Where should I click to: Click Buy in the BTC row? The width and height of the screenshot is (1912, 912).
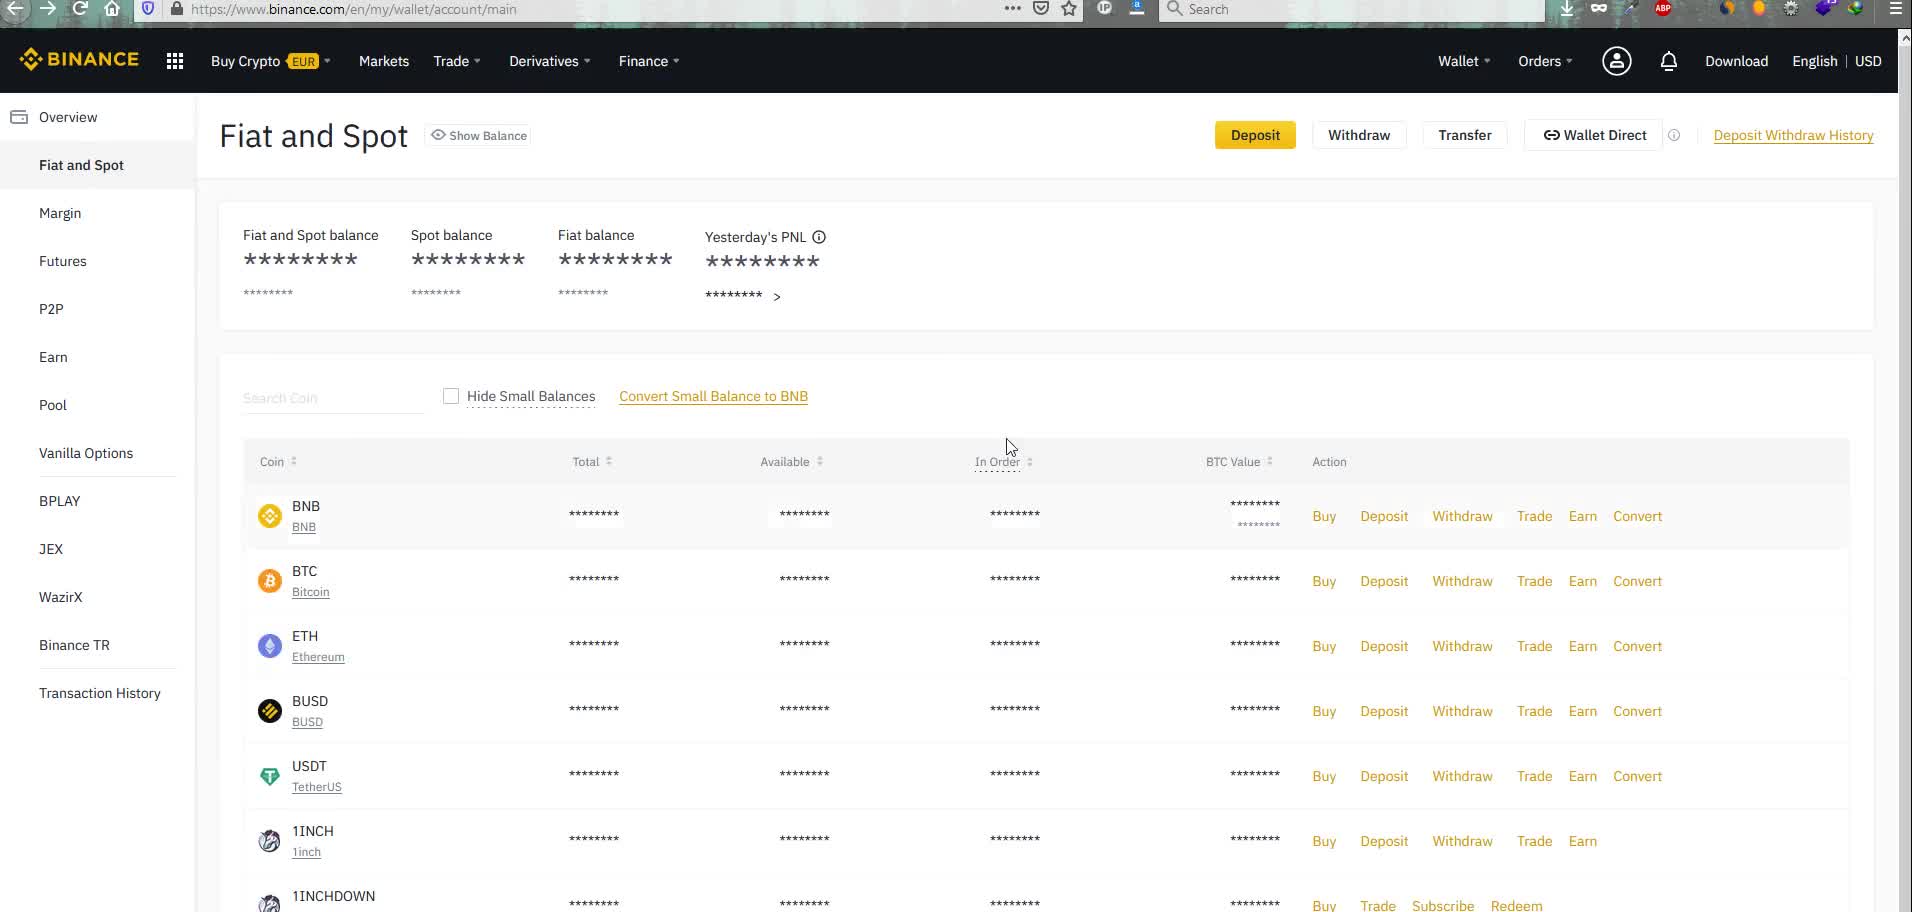[x=1324, y=581]
